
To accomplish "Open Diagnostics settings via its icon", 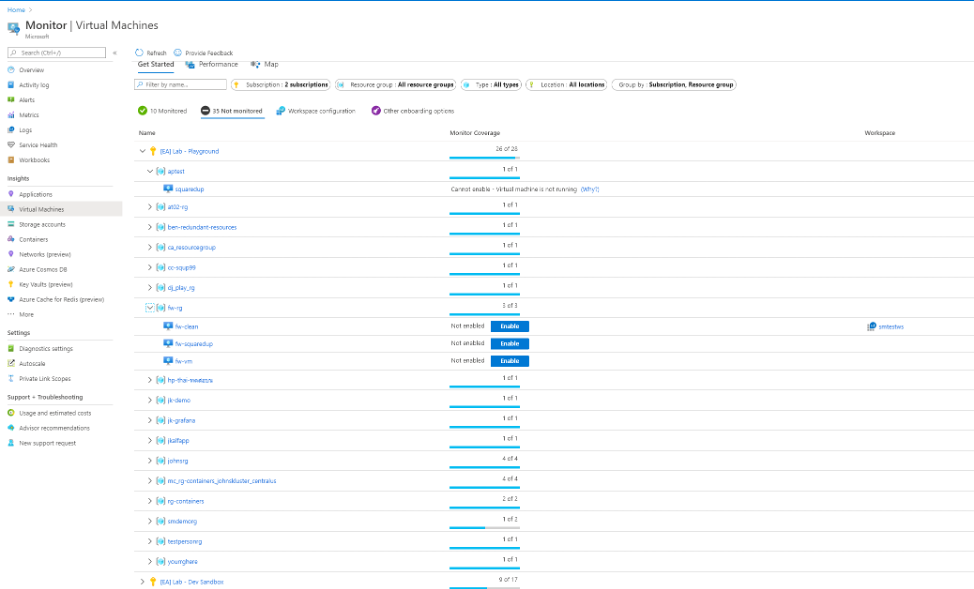I will click(11, 349).
